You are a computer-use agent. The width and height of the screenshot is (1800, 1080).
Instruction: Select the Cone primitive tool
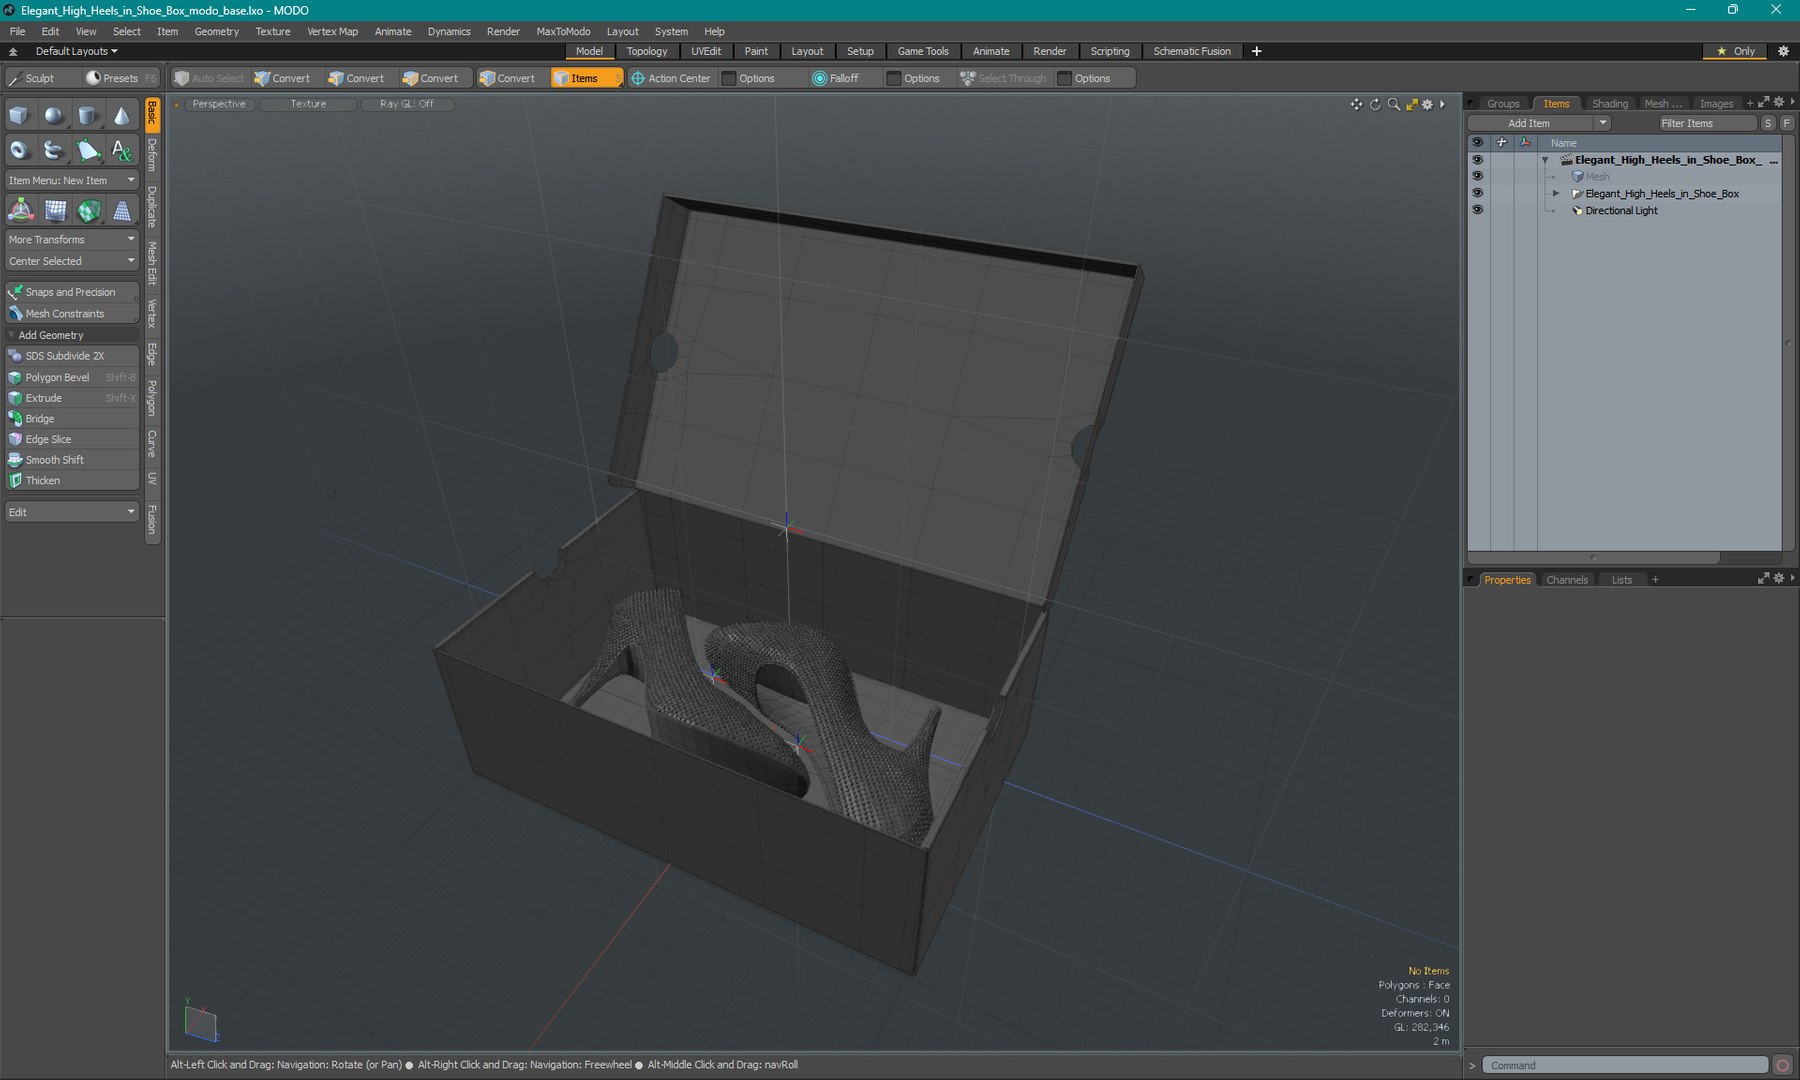[121, 116]
